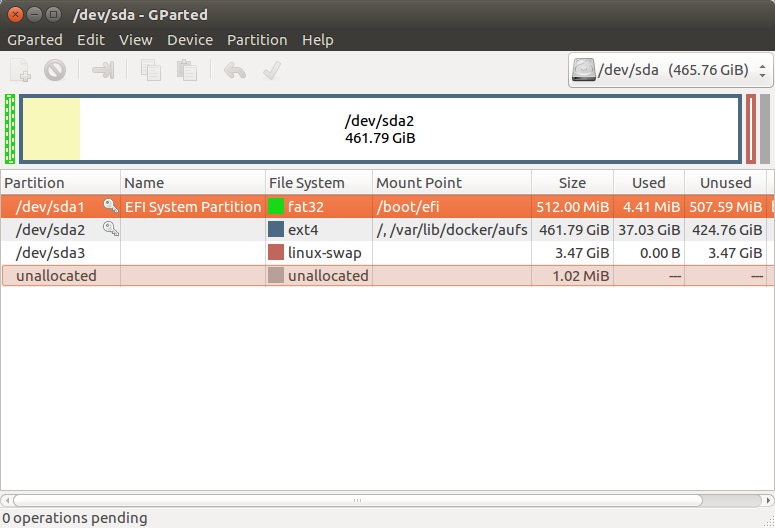
Task: Click the scrollbar right arrow
Action: pos(768,500)
